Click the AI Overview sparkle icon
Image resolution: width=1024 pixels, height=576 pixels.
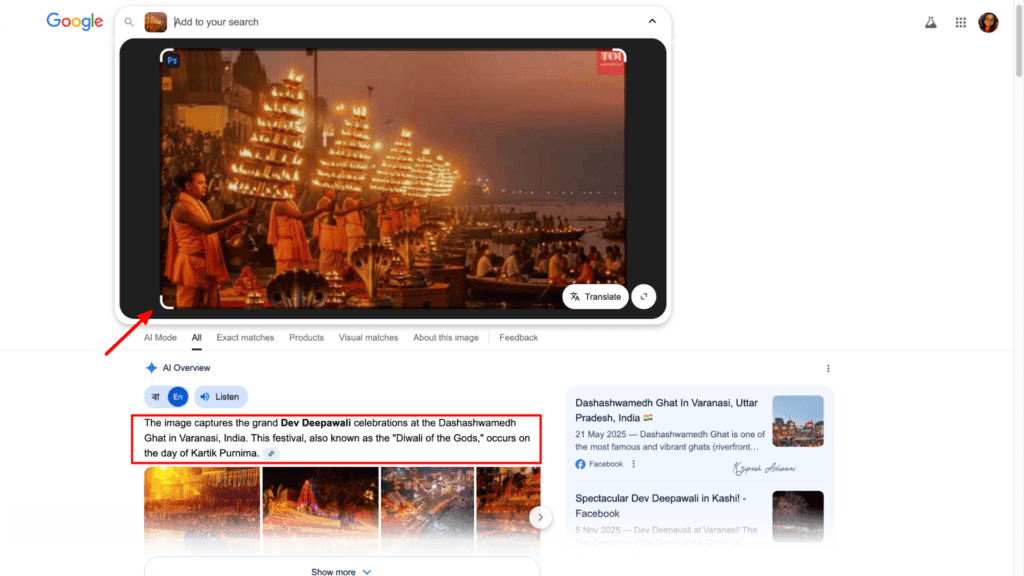tap(150, 367)
